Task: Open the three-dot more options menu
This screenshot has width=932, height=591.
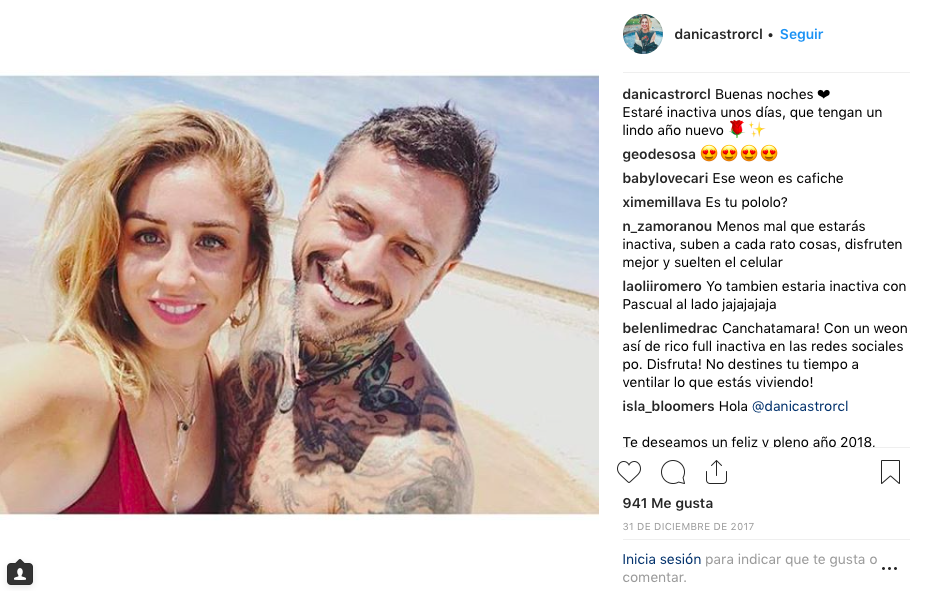Action: pyautogui.click(x=889, y=568)
